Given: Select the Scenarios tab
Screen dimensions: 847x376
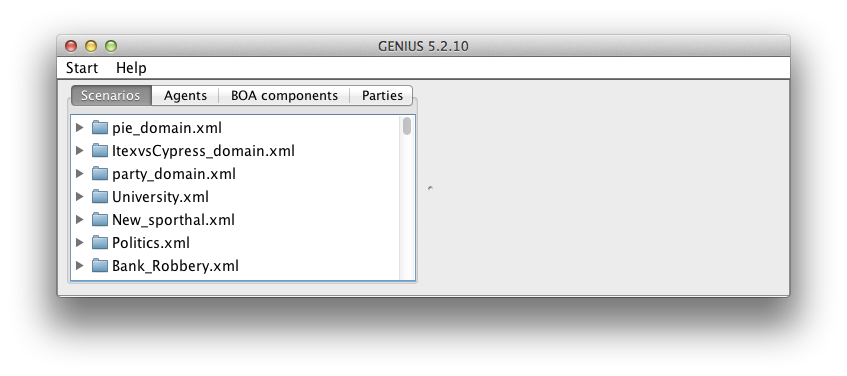Looking at the screenshot, I should click(111, 96).
